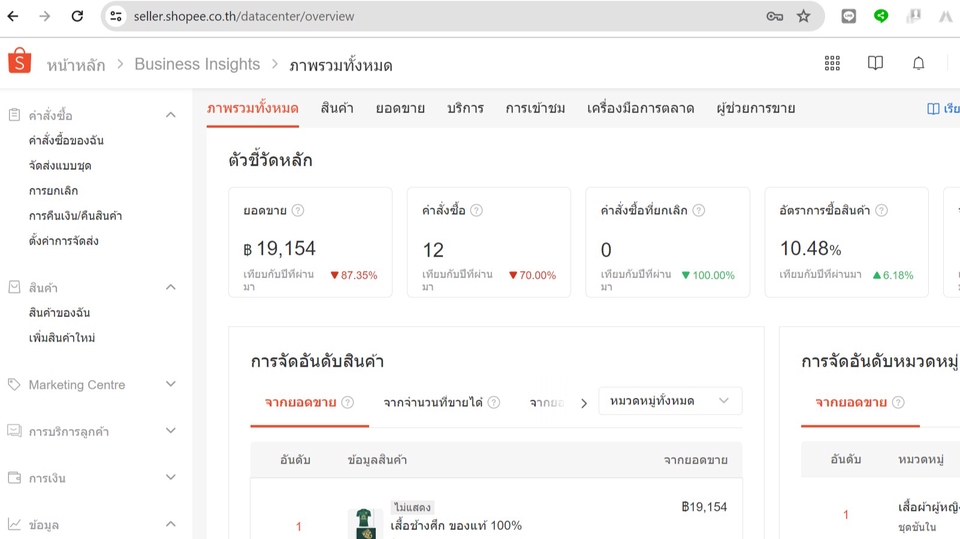Go back with browser back arrow
This screenshot has height=539, width=960.
(13, 17)
